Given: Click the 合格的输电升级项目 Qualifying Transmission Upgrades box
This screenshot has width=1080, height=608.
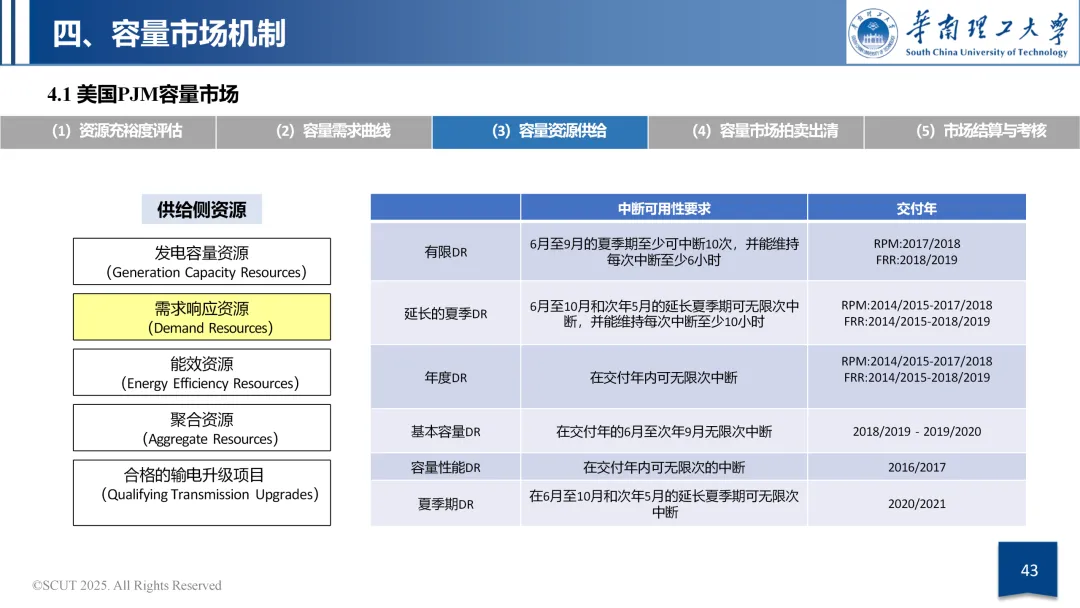Looking at the screenshot, I should [x=202, y=493].
